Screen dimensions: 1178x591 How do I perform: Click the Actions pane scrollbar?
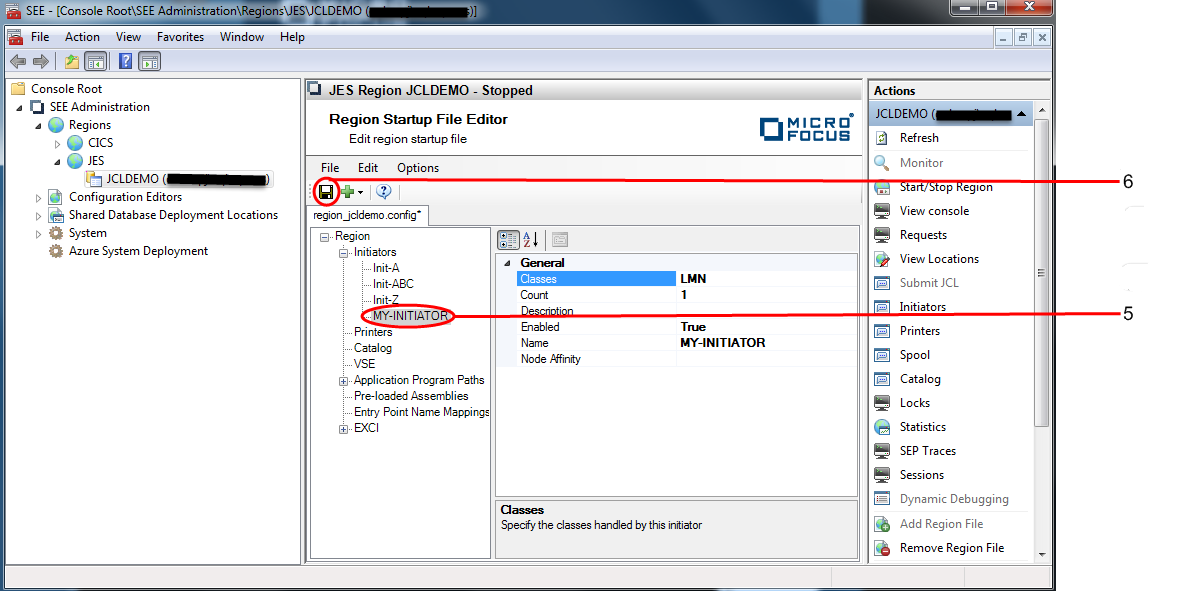tap(1041, 273)
